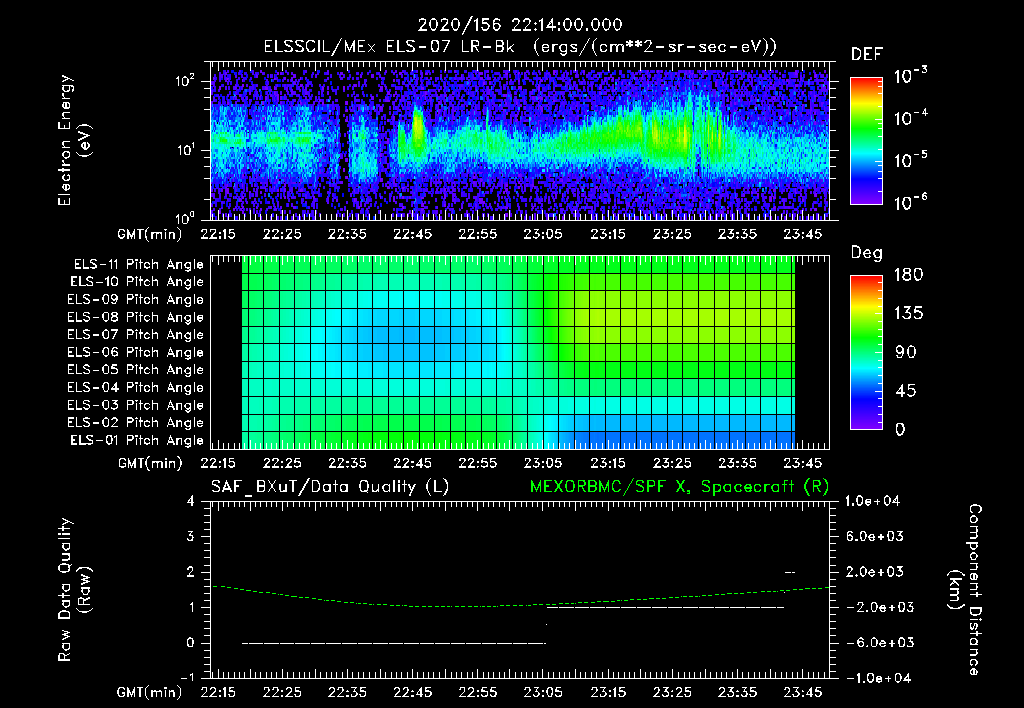Click the 4 tick on Raw Data Quality axis
Image resolution: width=1024 pixels, height=708 pixels.
tap(191, 502)
